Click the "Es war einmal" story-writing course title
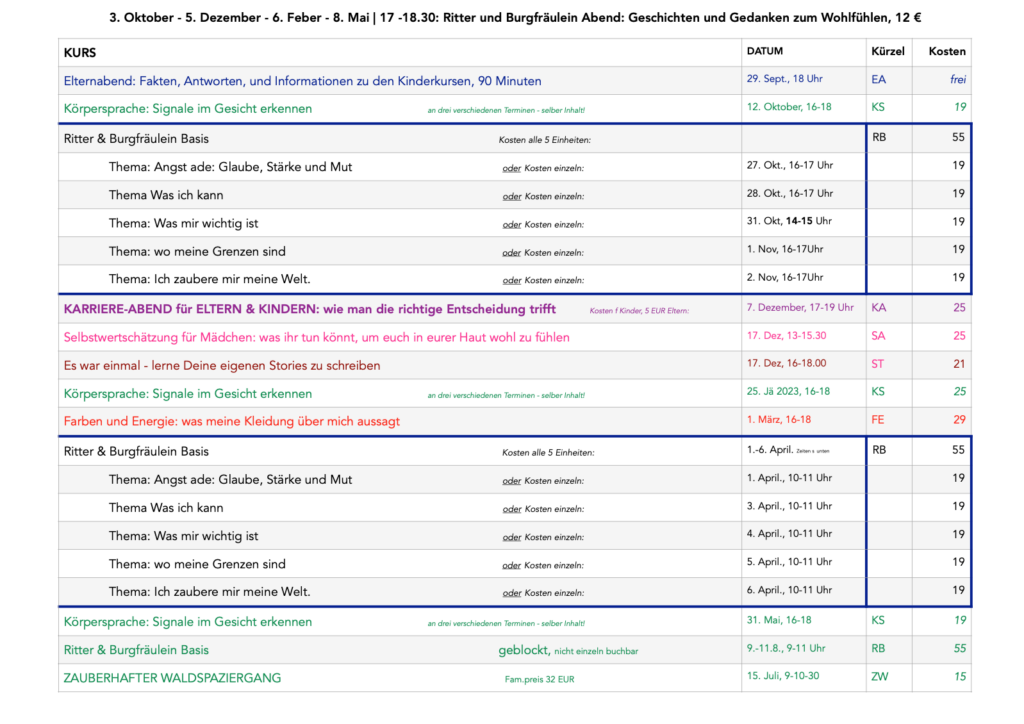This screenshot has height=724, width=1024. click(x=222, y=366)
